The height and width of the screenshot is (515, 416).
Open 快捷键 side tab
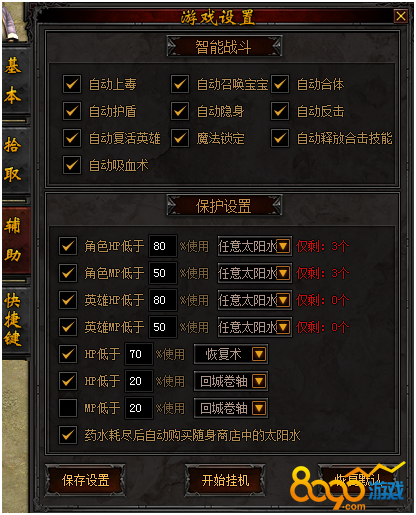pos(13,321)
